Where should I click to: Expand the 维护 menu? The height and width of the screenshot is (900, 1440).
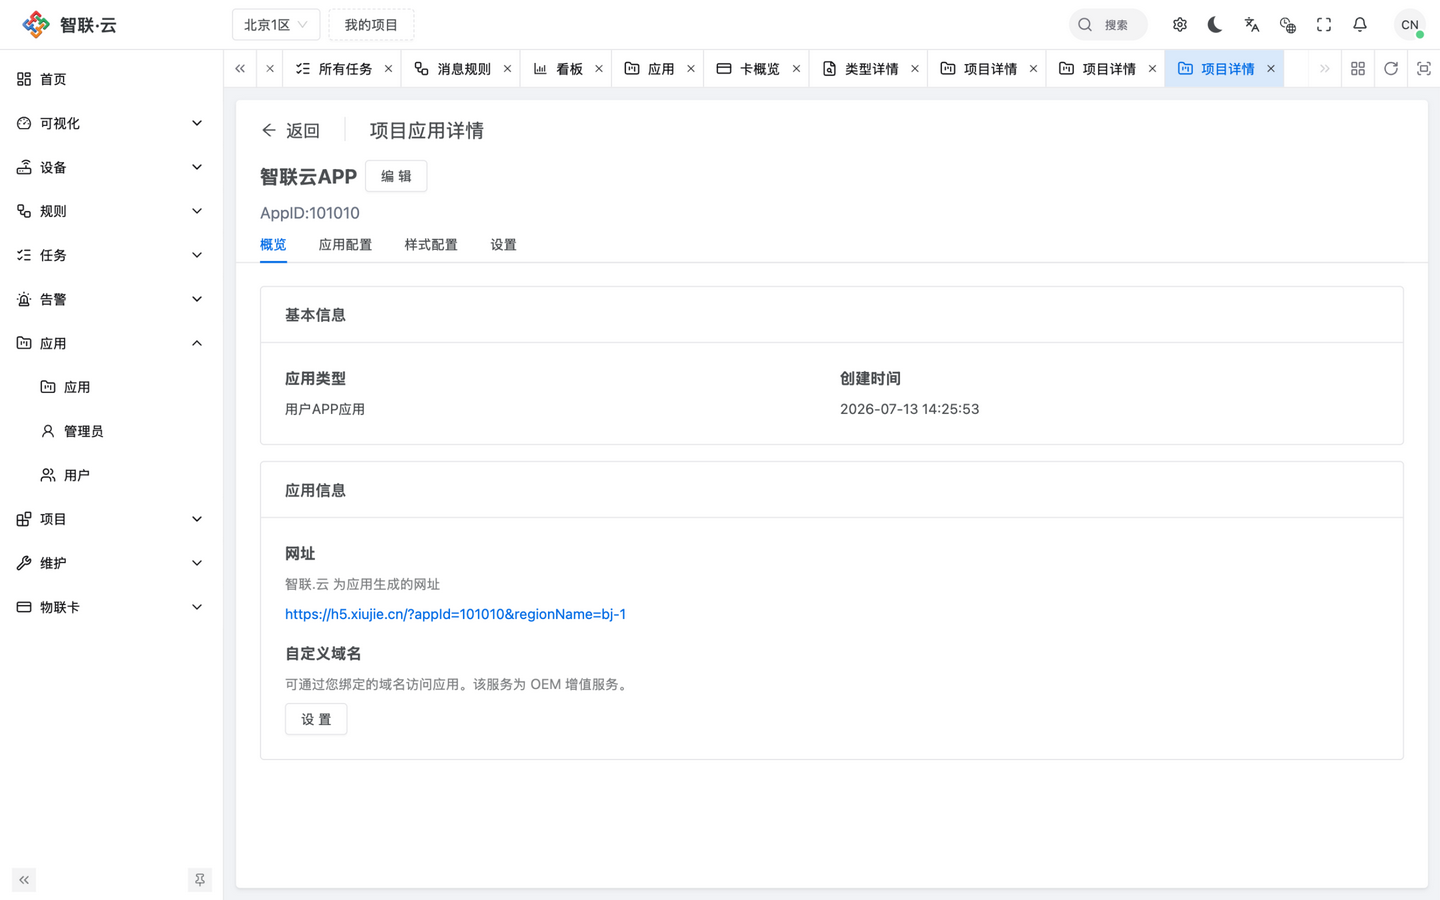[x=111, y=563]
